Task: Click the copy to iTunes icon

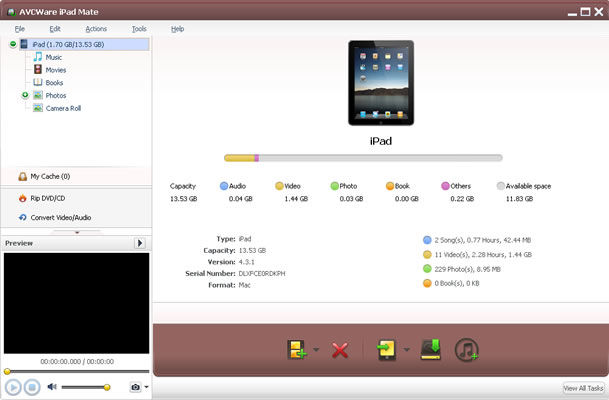Action: pos(466,350)
